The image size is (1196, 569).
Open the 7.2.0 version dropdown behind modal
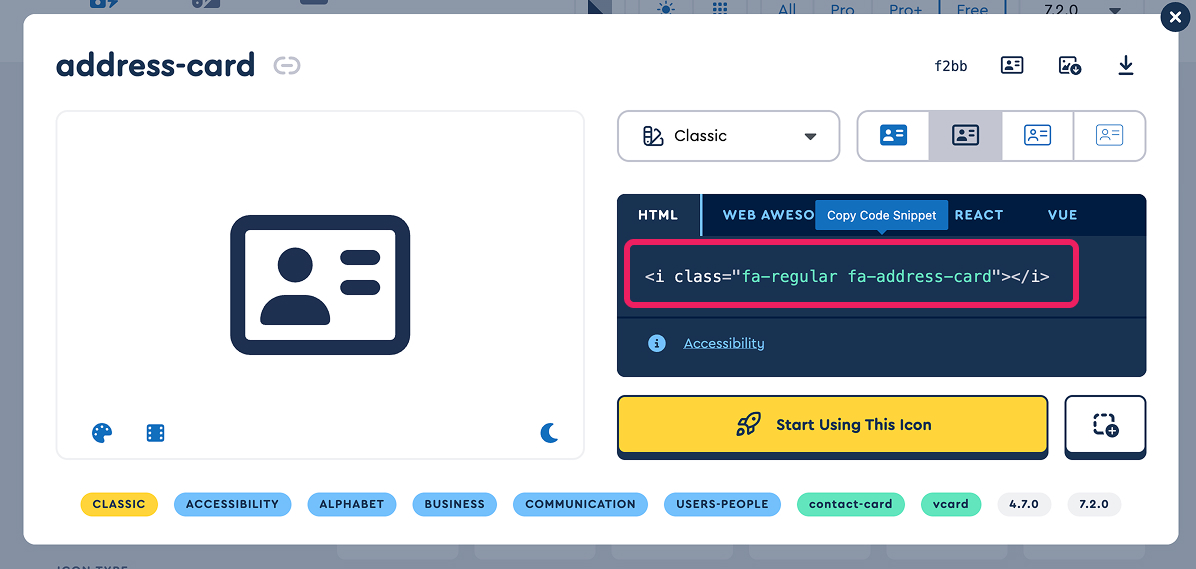click(x=1081, y=9)
